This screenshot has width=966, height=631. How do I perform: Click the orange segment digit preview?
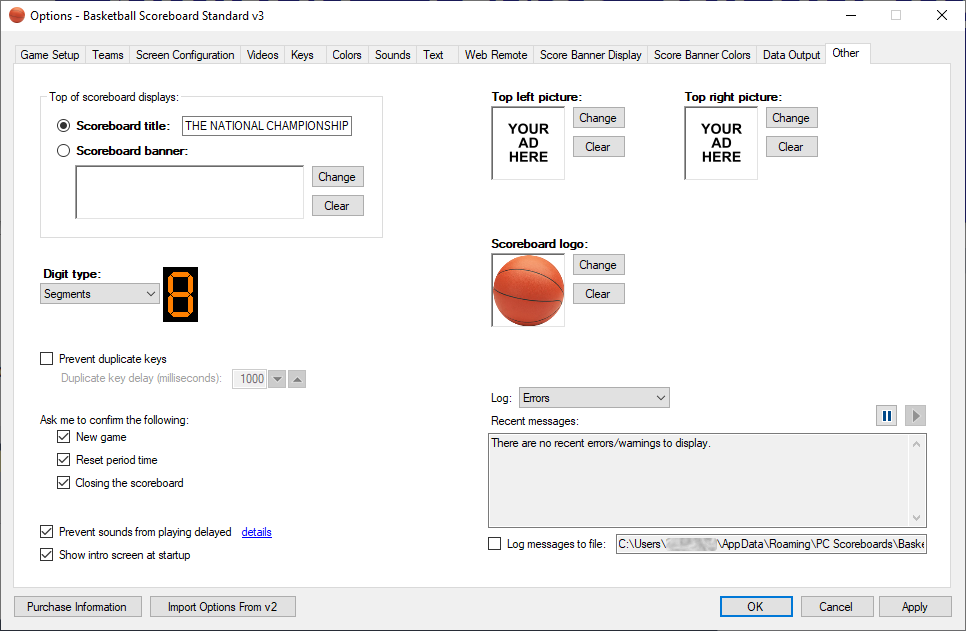point(180,294)
